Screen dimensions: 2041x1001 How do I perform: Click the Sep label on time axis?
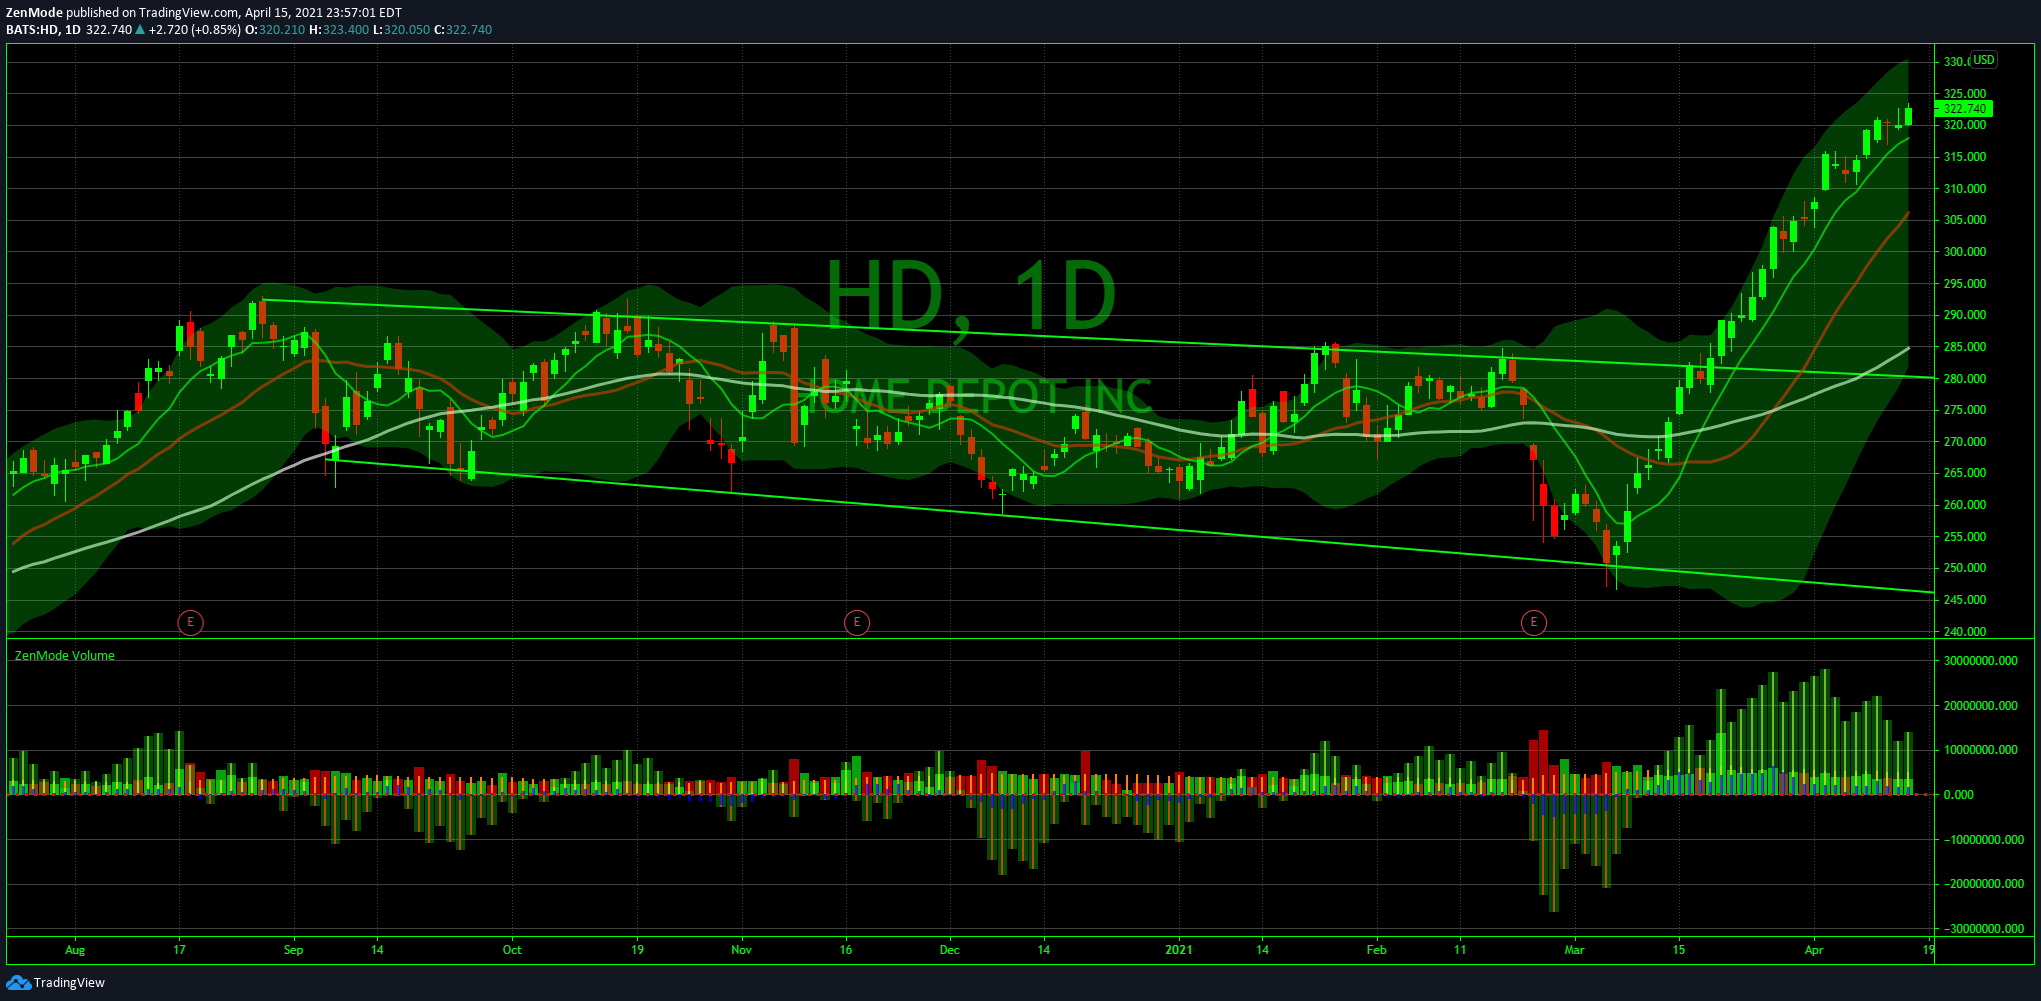click(x=293, y=950)
